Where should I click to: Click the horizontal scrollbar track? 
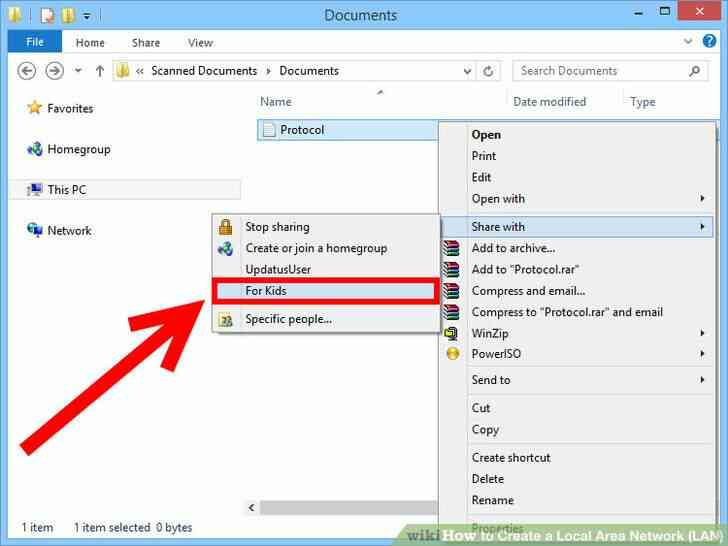(x=348, y=507)
